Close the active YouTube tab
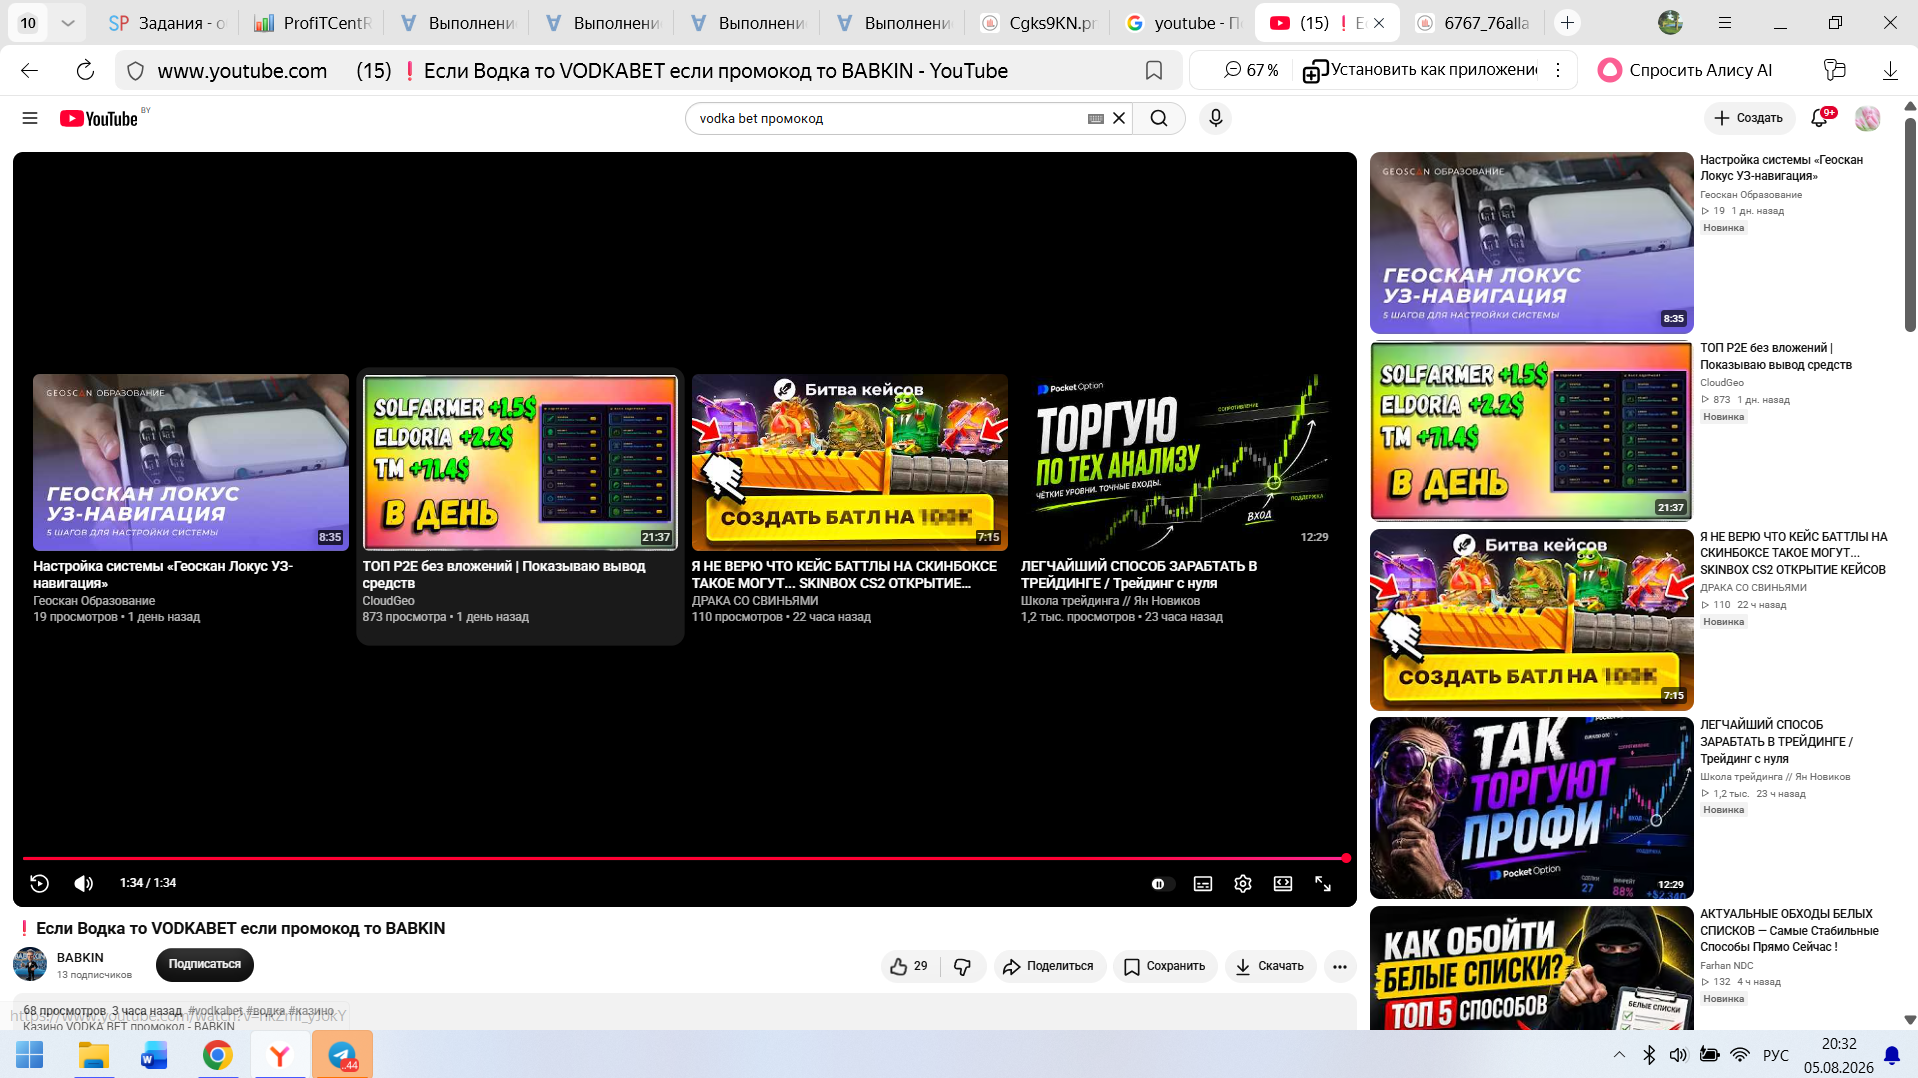The width and height of the screenshot is (1918, 1078). (1379, 23)
